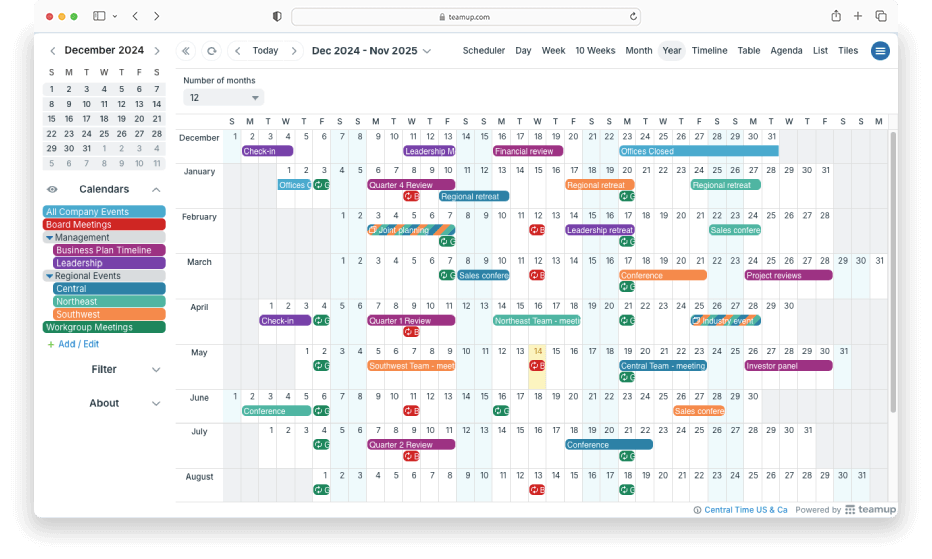This screenshot has height=559, width=932.
Task: Collapse the Management calendar folder
Action: point(49,238)
